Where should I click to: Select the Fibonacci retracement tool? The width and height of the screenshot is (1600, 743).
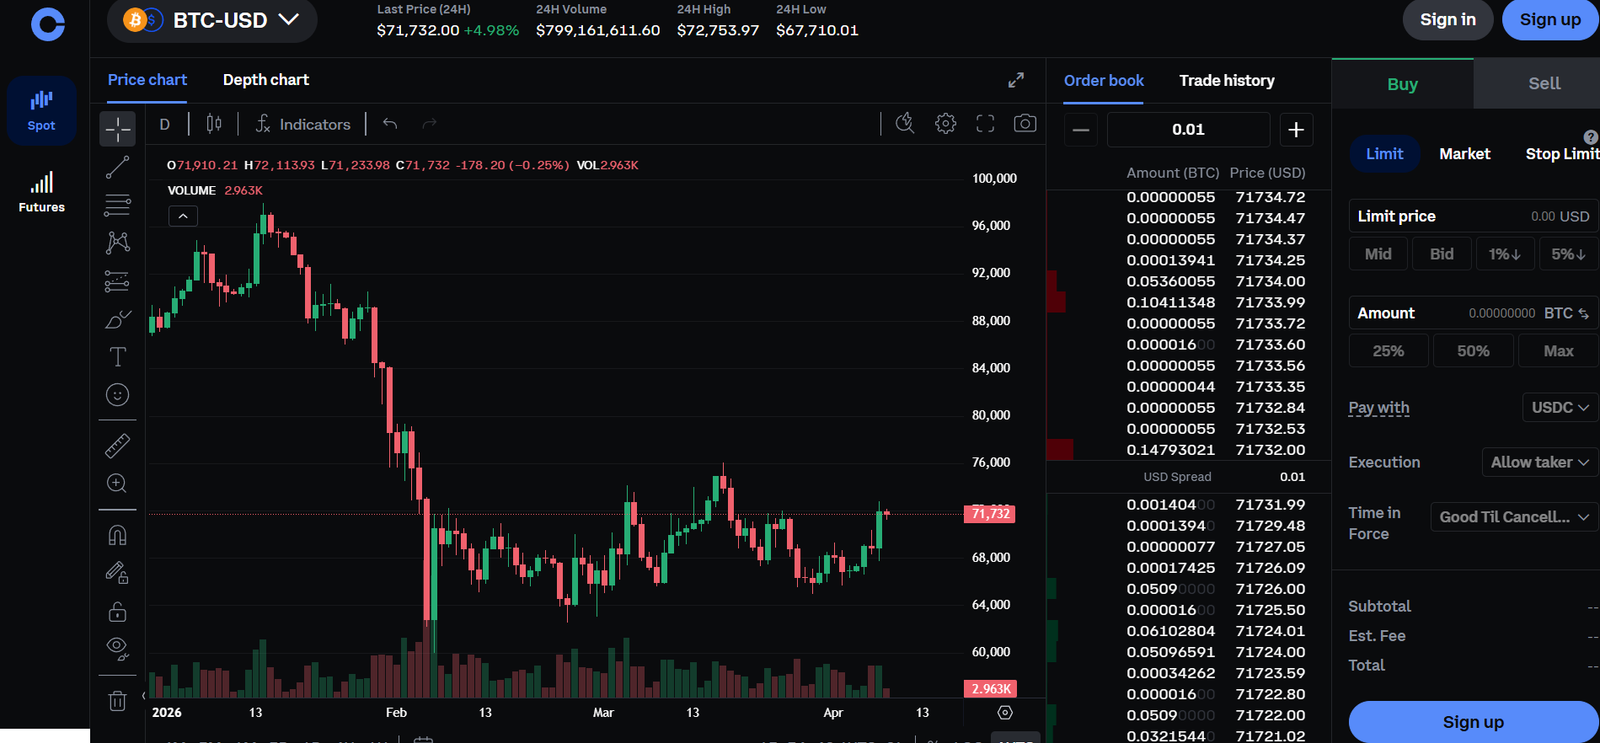[x=118, y=205]
